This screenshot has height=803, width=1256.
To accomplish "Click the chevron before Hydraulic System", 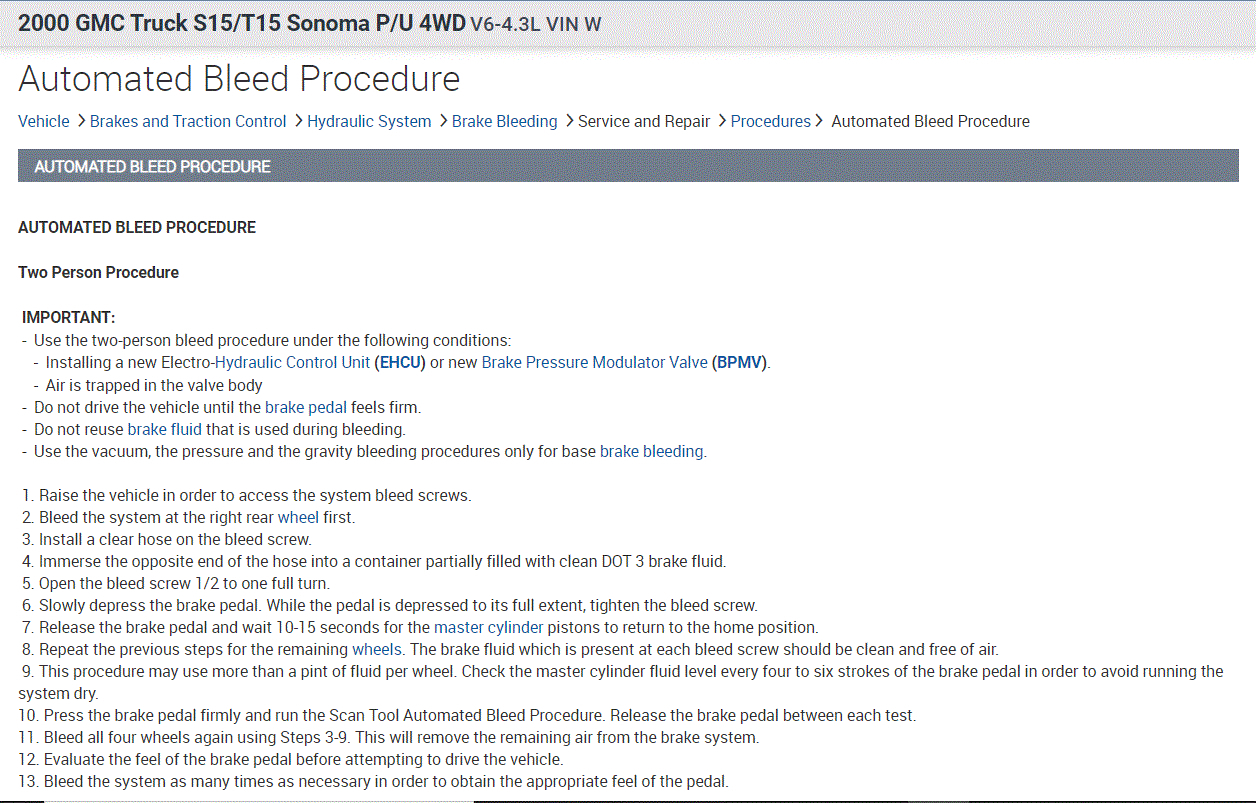I will tap(297, 122).
